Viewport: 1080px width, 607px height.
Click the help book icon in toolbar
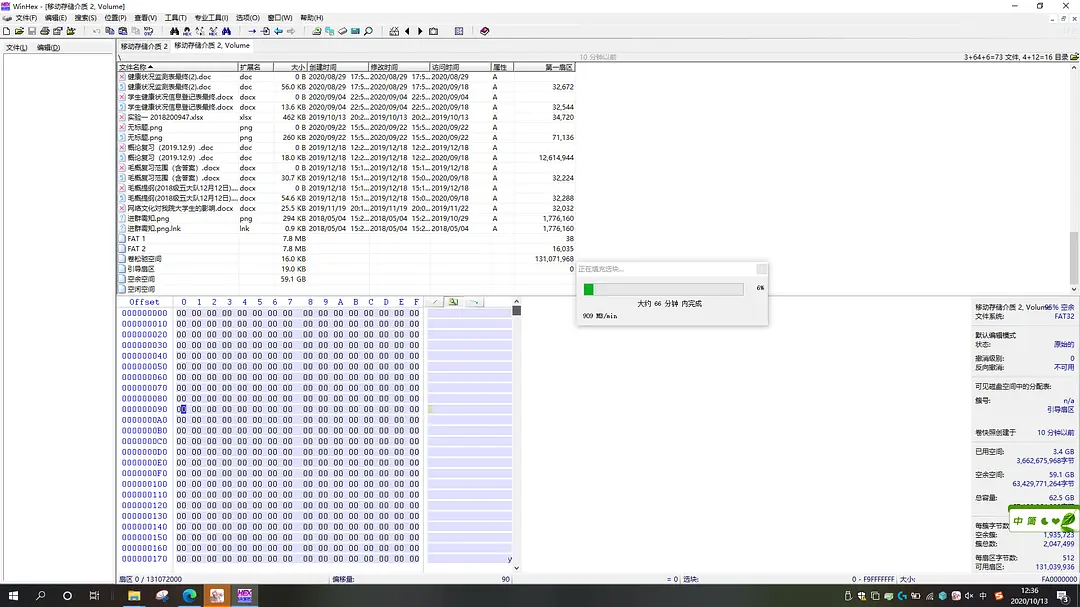point(485,31)
